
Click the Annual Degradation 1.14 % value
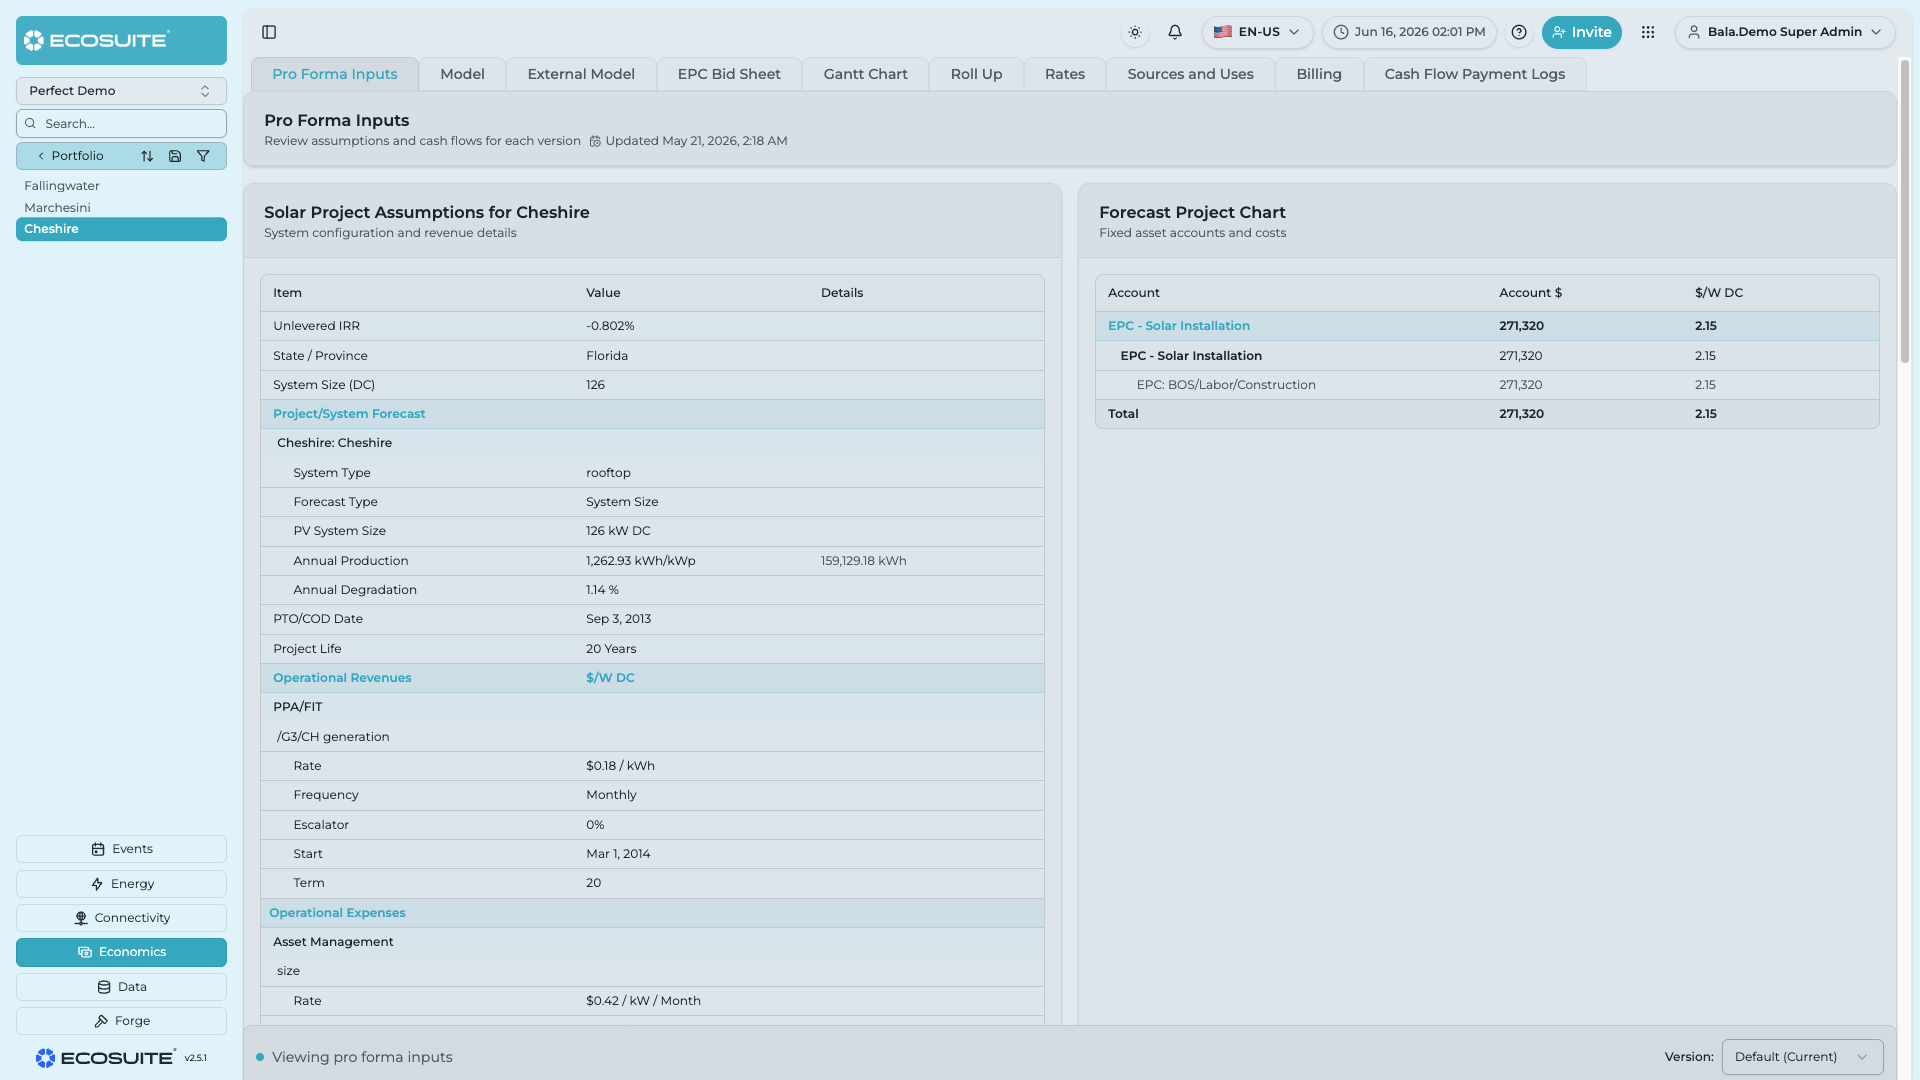[602, 590]
